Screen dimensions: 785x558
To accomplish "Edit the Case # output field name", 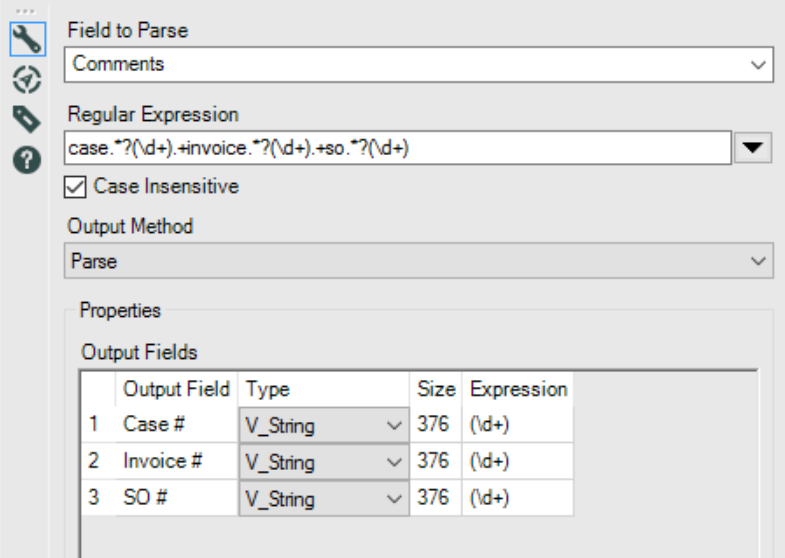I will coord(175,425).
